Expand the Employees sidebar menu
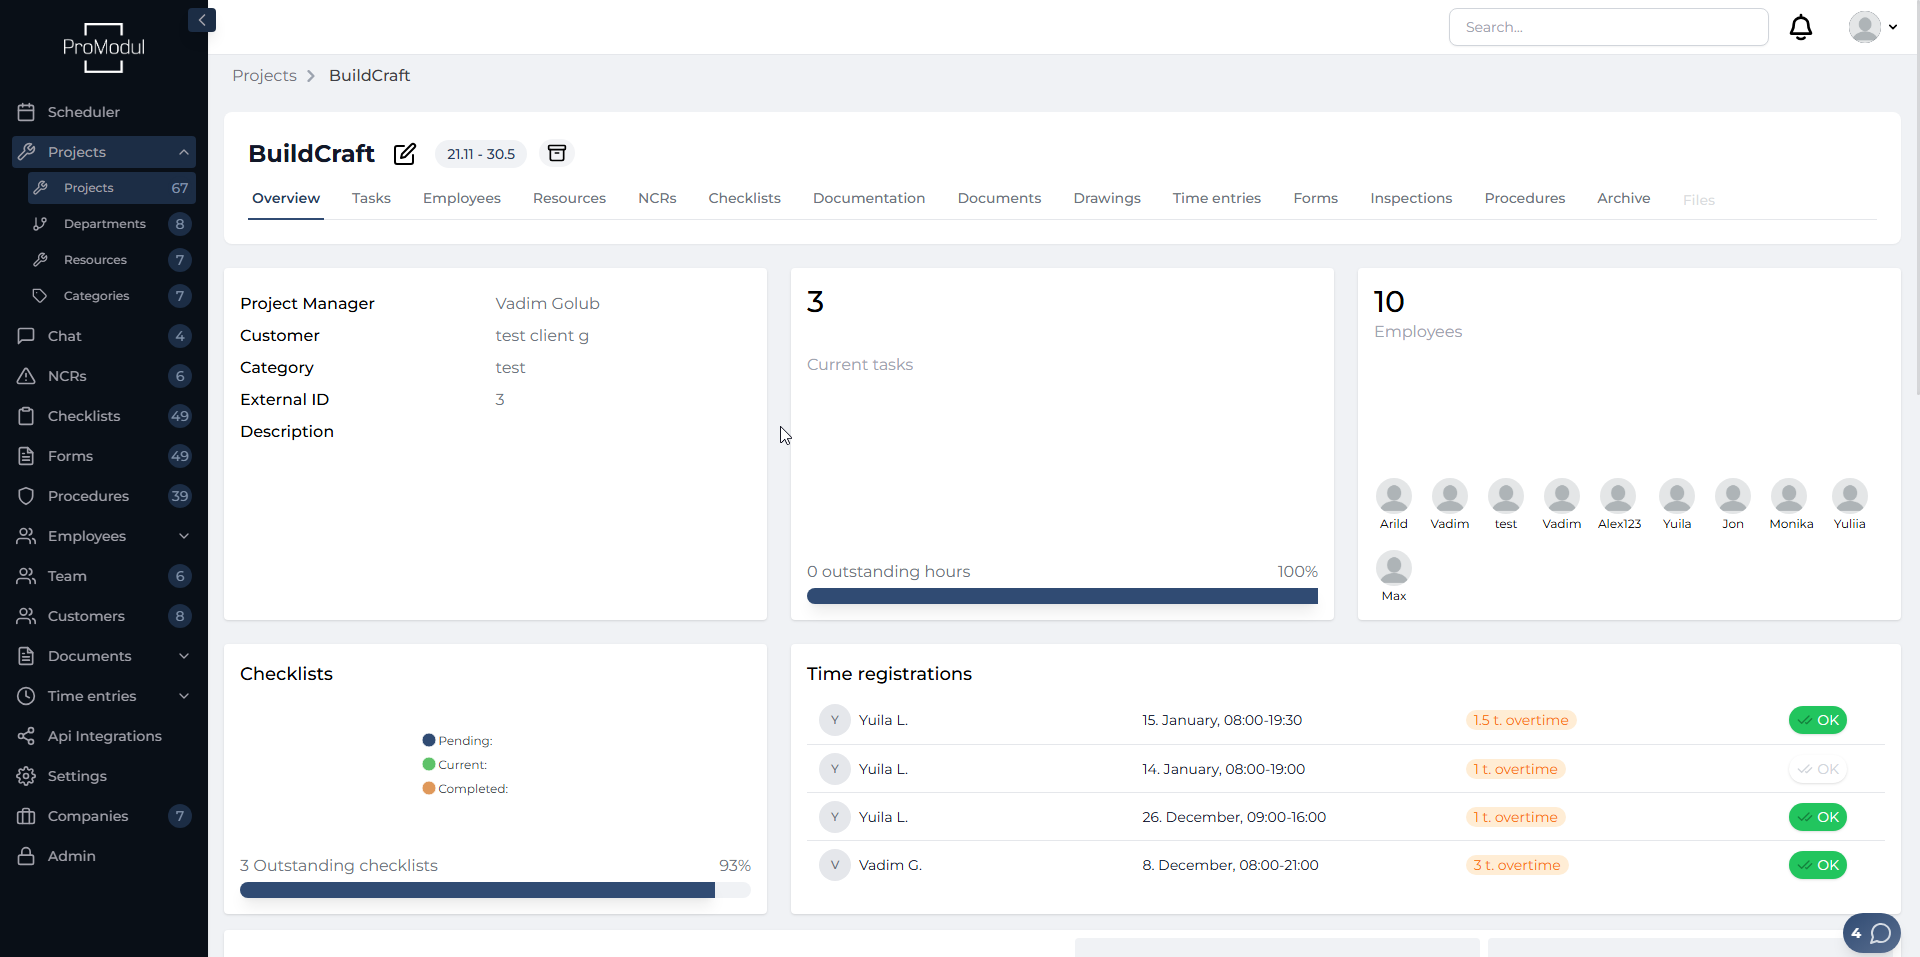Viewport: 1920px width, 957px height. (x=184, y=536)
